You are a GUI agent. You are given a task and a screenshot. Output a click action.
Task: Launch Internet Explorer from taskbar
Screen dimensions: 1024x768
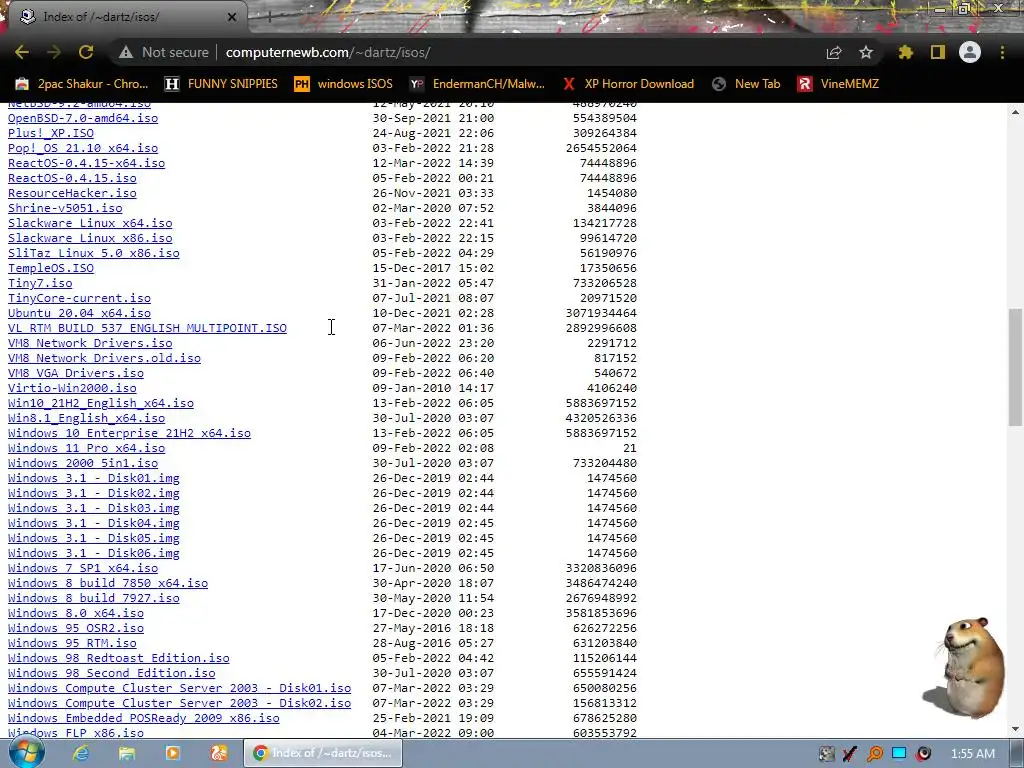81,754
